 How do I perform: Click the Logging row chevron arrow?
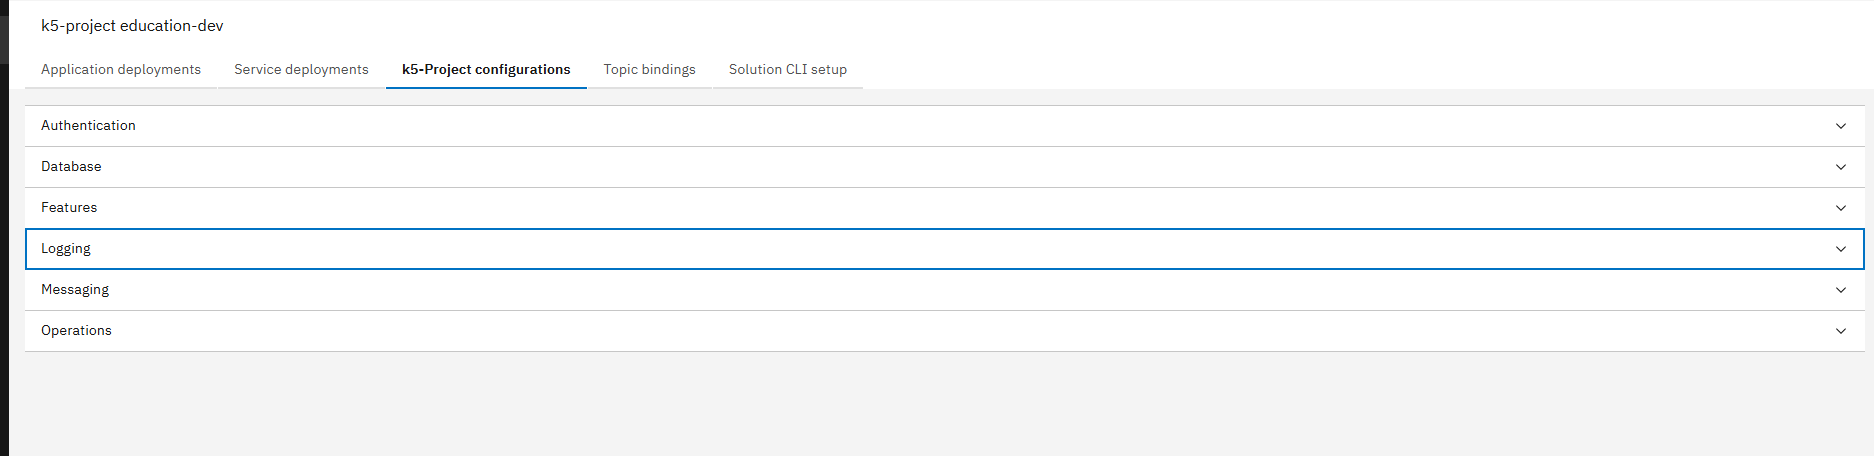1840,249
